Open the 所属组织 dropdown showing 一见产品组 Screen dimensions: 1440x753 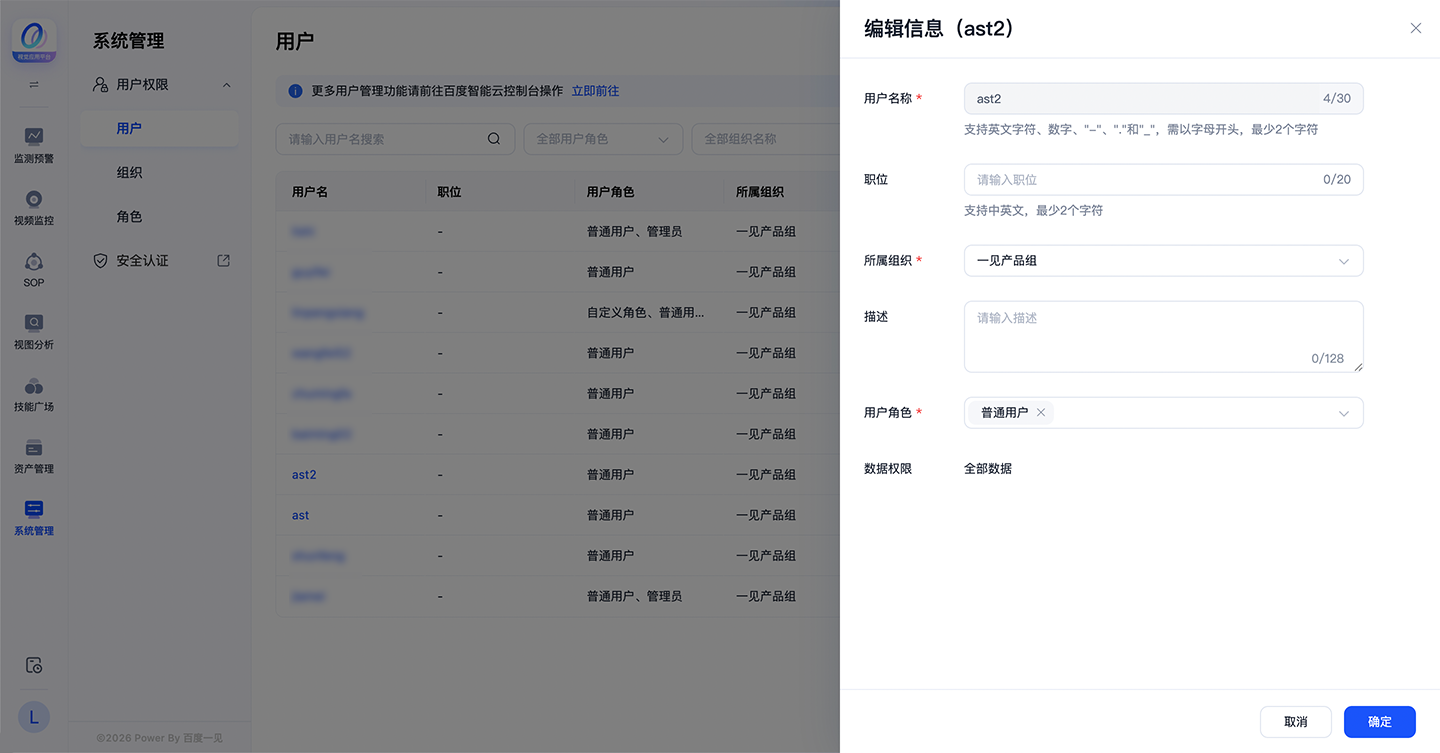click(1163, 260)
